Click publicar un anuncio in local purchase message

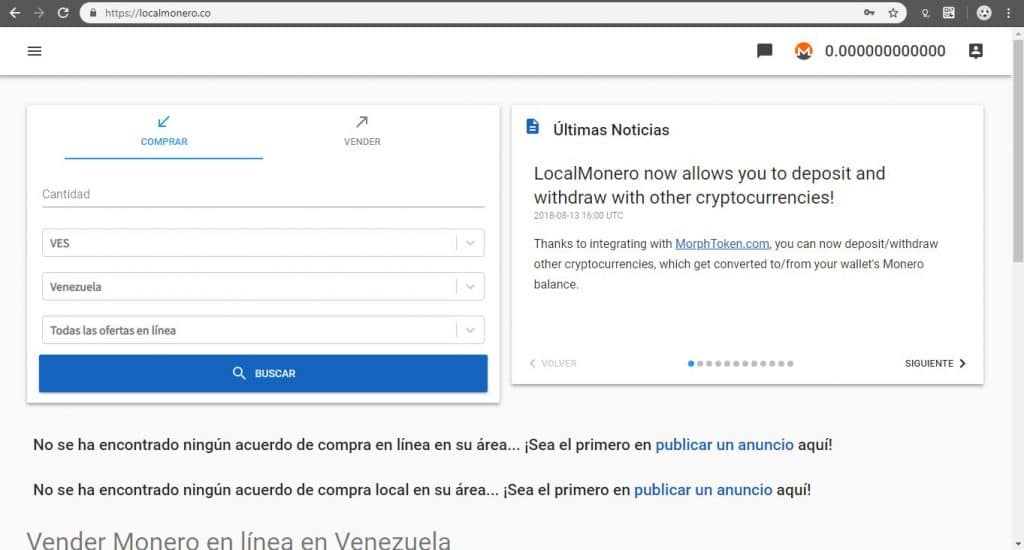click(703, 490)
